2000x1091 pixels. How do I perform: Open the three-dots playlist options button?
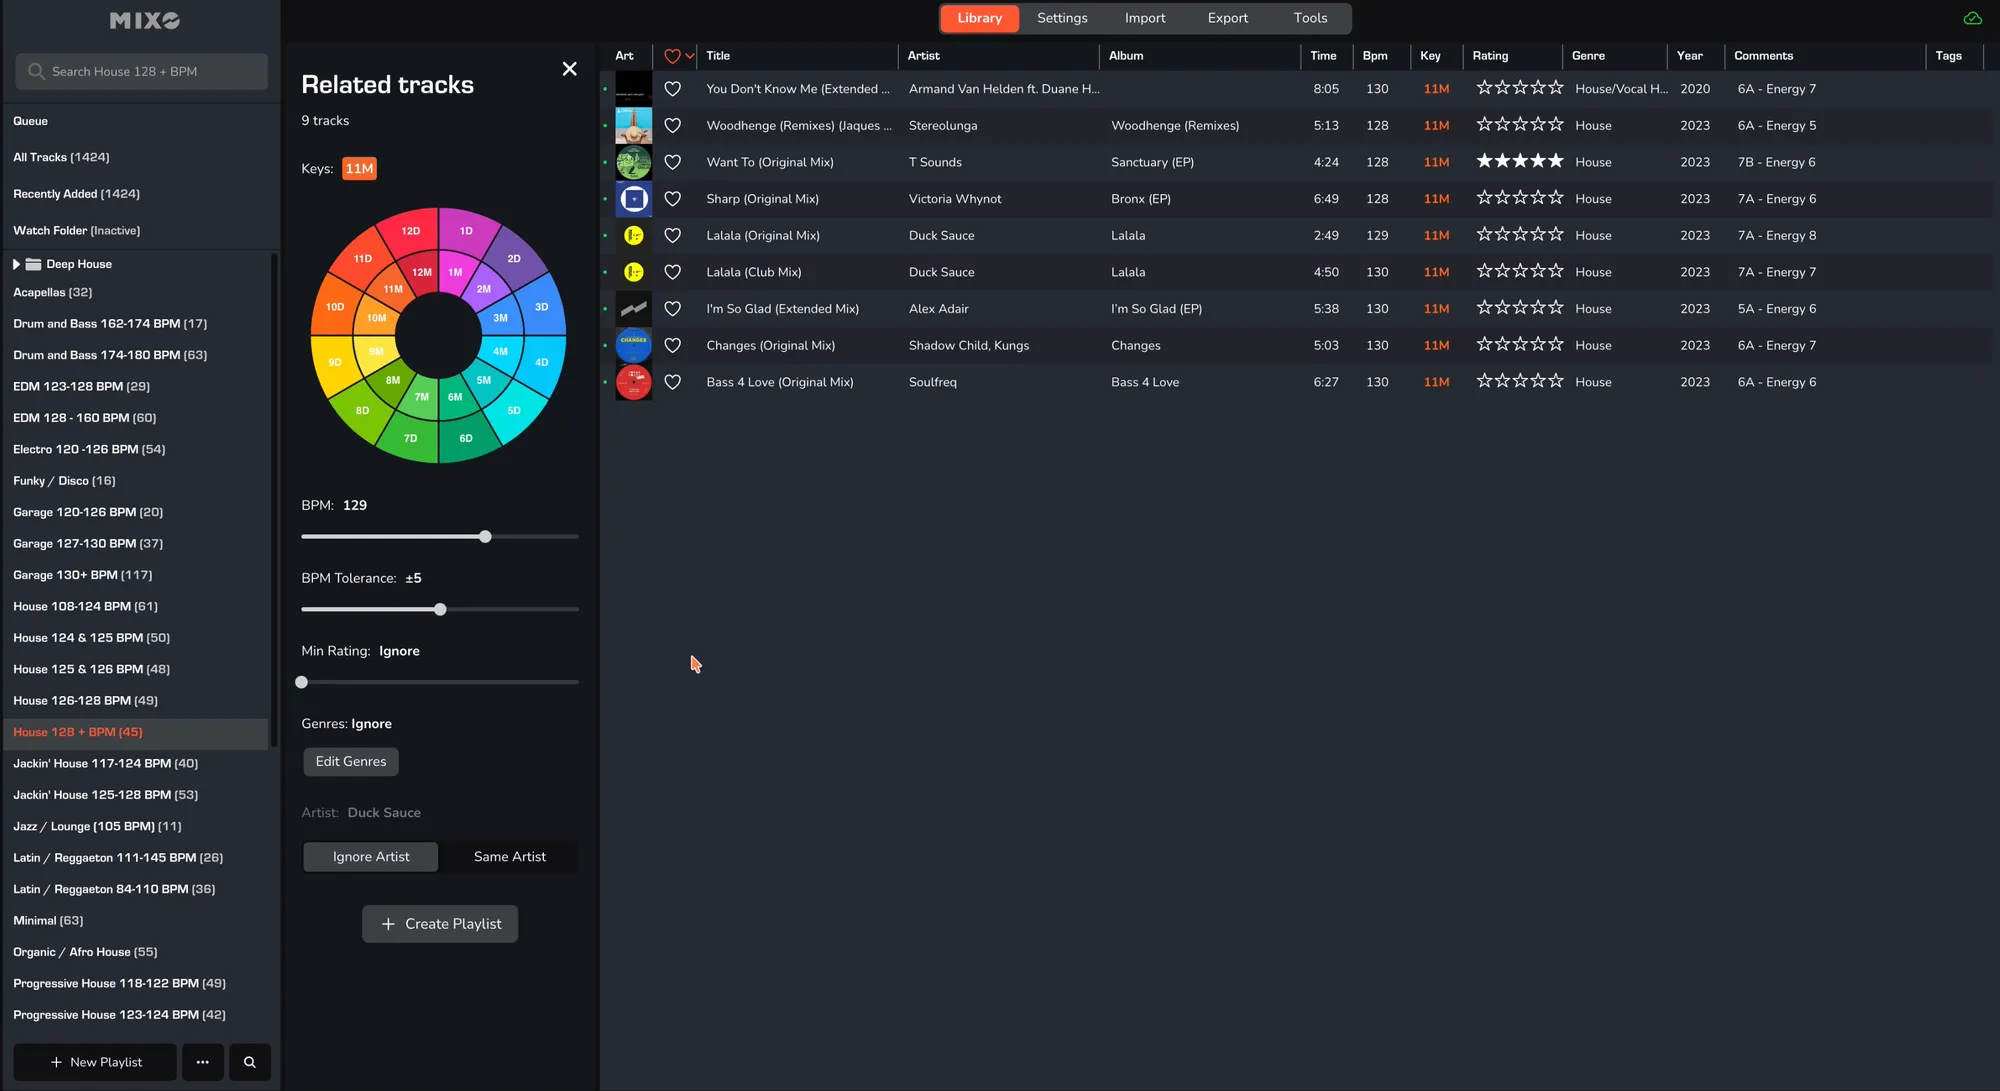[x=203, y=1062]
